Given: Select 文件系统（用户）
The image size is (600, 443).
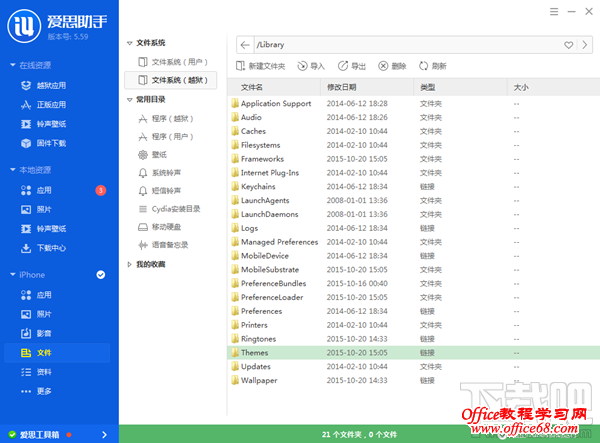Looking at the screenshot, I should point(171,62).
